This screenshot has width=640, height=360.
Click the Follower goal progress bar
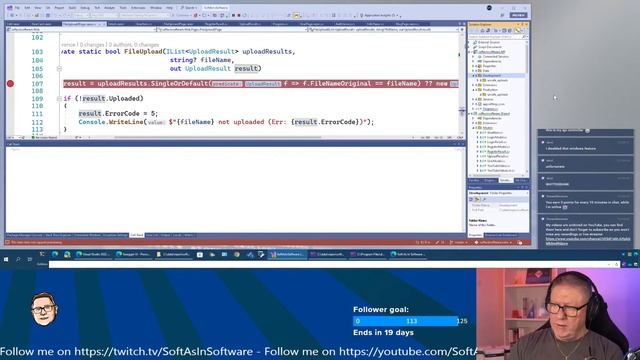(x=406, y=321)
